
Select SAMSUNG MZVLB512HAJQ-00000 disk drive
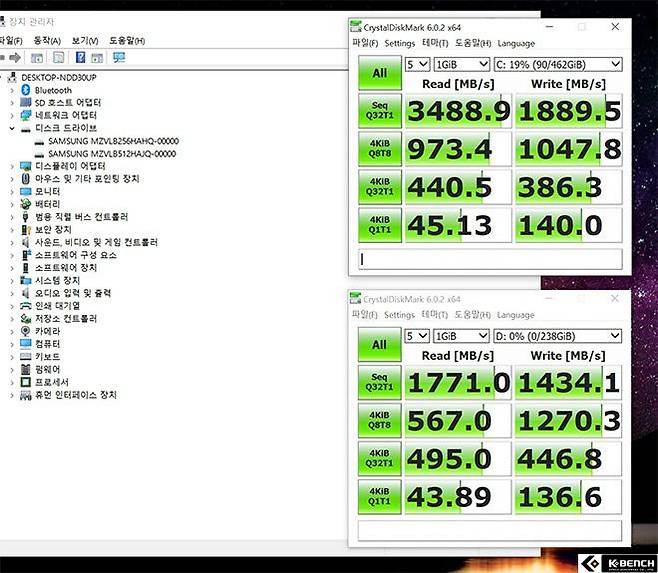click(x=112, y=154)
